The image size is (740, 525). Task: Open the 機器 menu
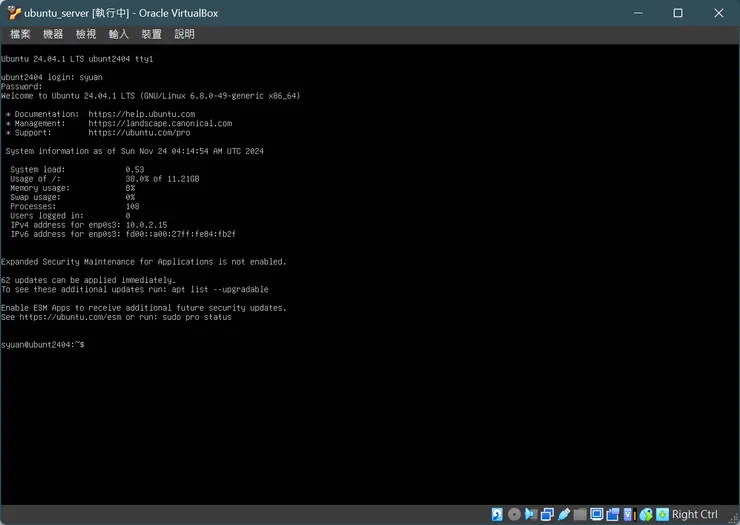pos(53,34)
